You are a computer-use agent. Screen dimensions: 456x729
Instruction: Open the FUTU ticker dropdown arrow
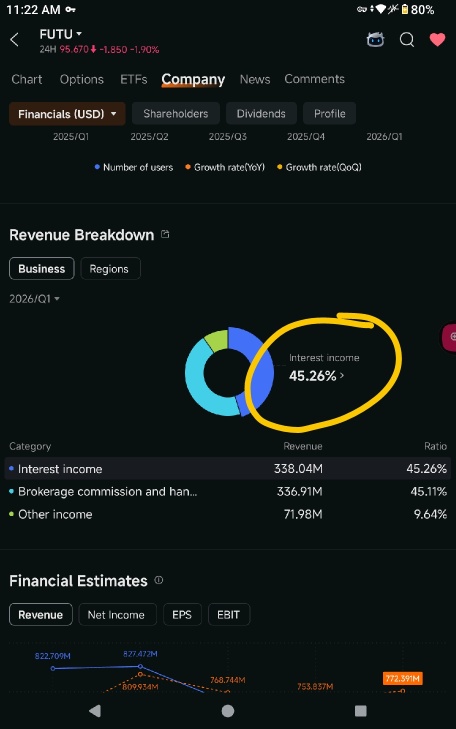79,34
